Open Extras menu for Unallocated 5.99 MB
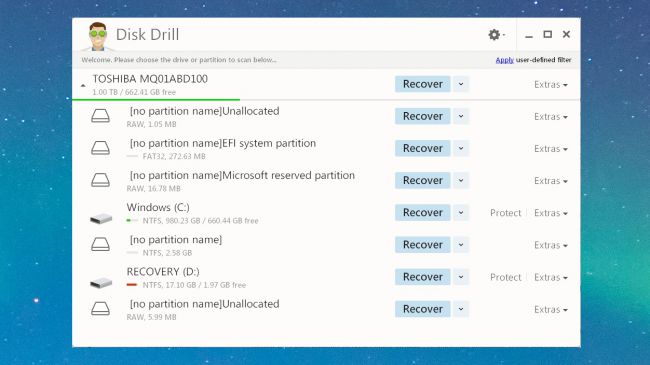The width and height of the screenshot is (650, 365). tap(551, 309)
